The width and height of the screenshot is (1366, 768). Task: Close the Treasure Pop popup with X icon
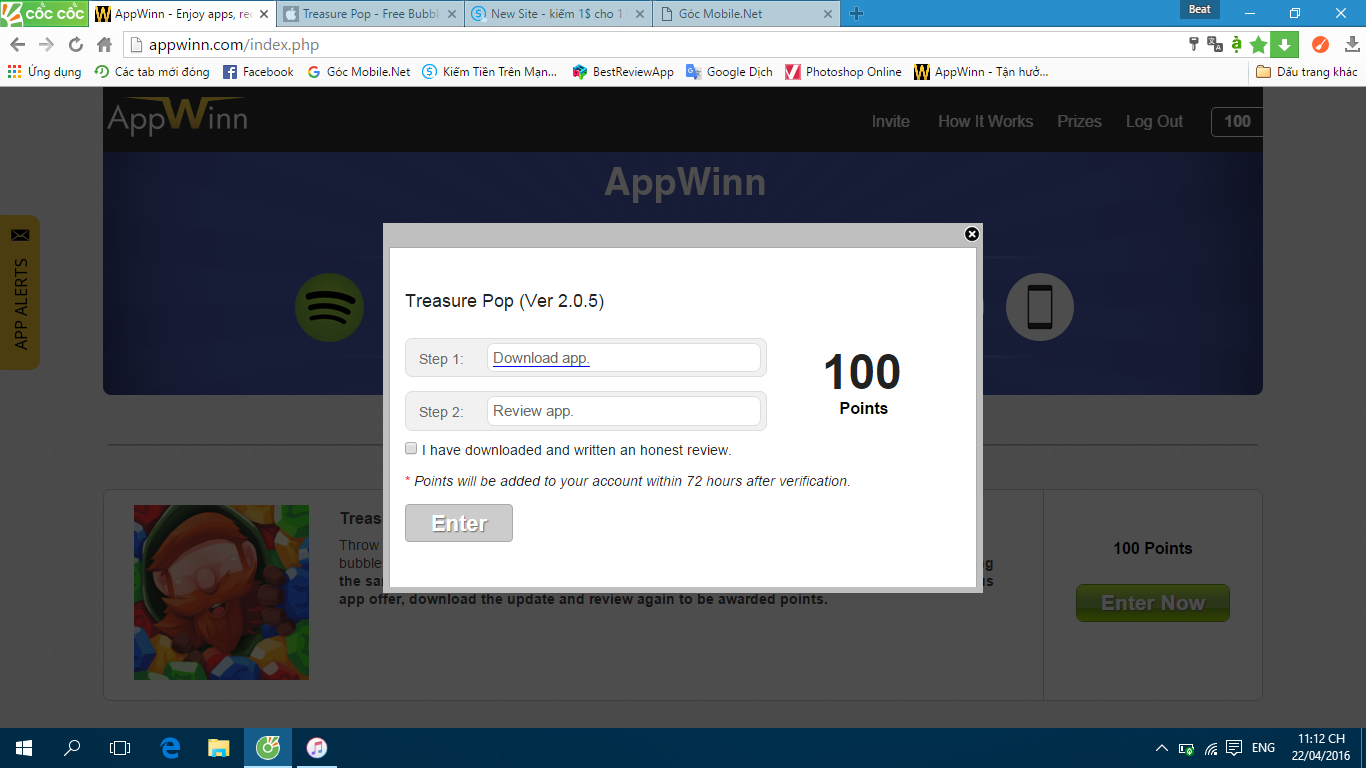click(x=971, y=234)
